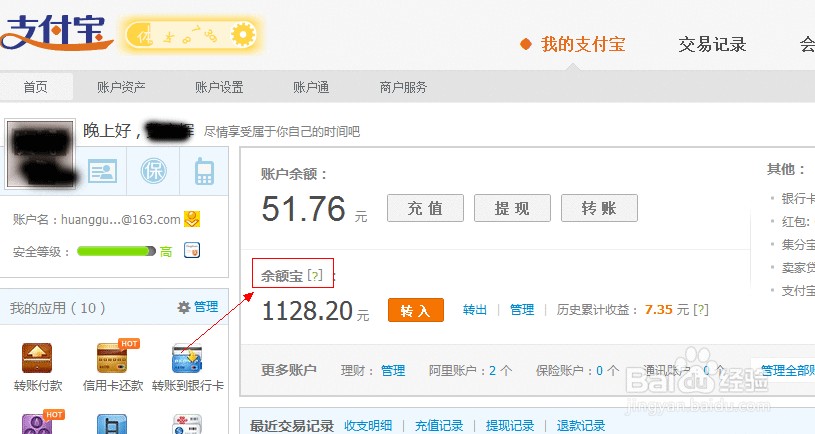Screen dimensions: 815x434
Task: Select the 账户资产 tab
Action: coord(121,87)
